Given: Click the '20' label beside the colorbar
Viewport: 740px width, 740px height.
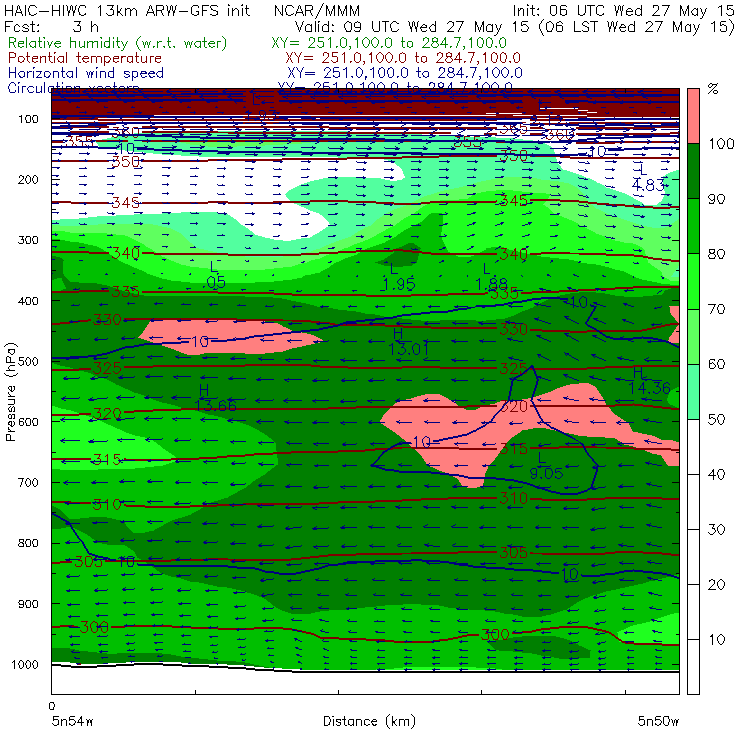Looking at the screenshot, I should pos(716,585).
